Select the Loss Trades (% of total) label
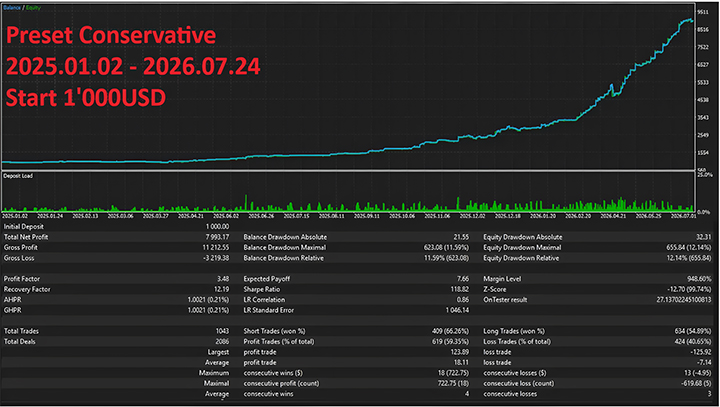Image resolution: width=720 pixels, height=407 pixels. 517,341
